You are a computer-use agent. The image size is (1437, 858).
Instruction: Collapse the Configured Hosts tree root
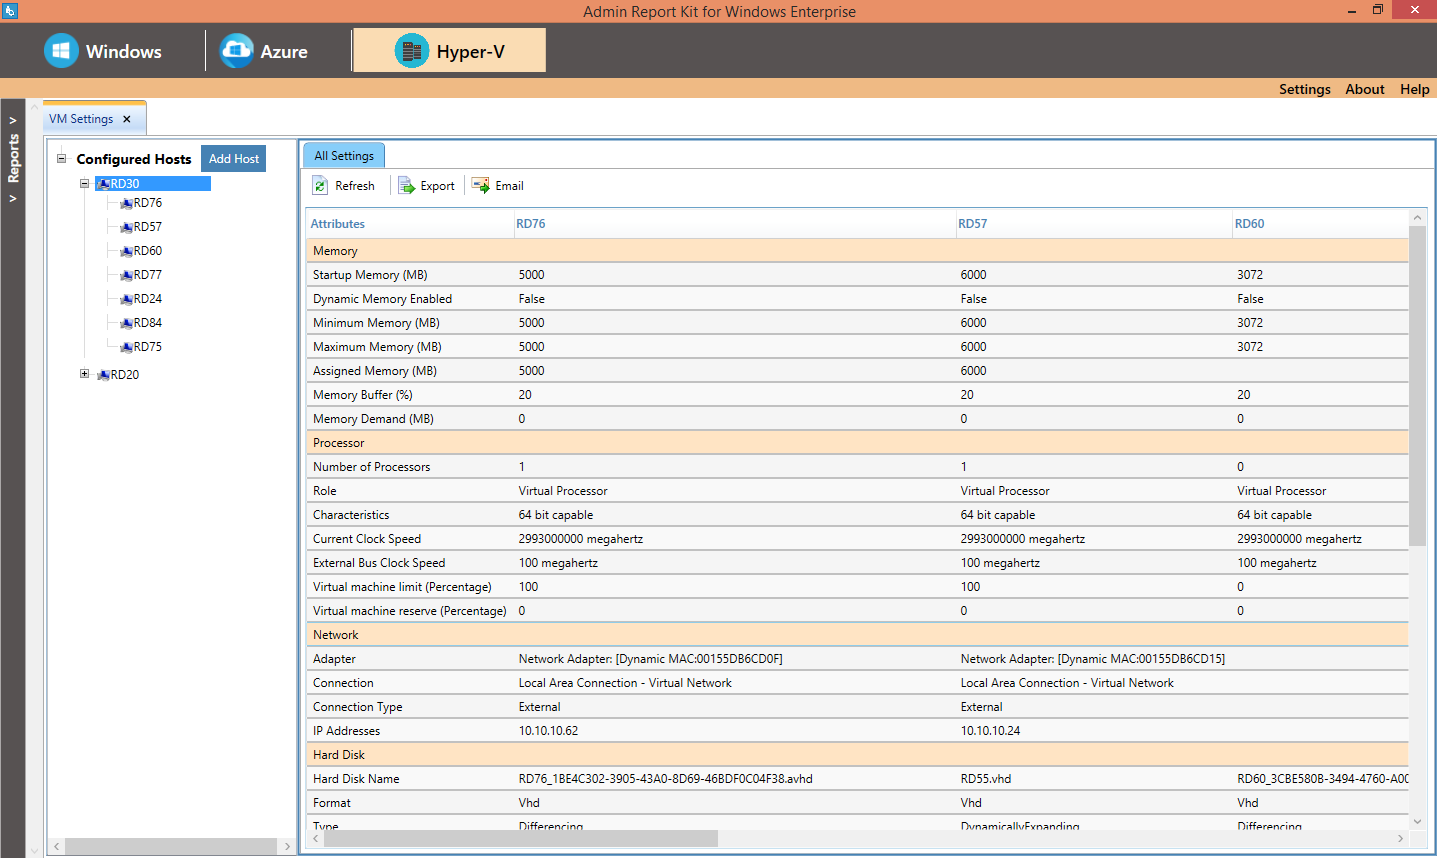click(61, 158)
